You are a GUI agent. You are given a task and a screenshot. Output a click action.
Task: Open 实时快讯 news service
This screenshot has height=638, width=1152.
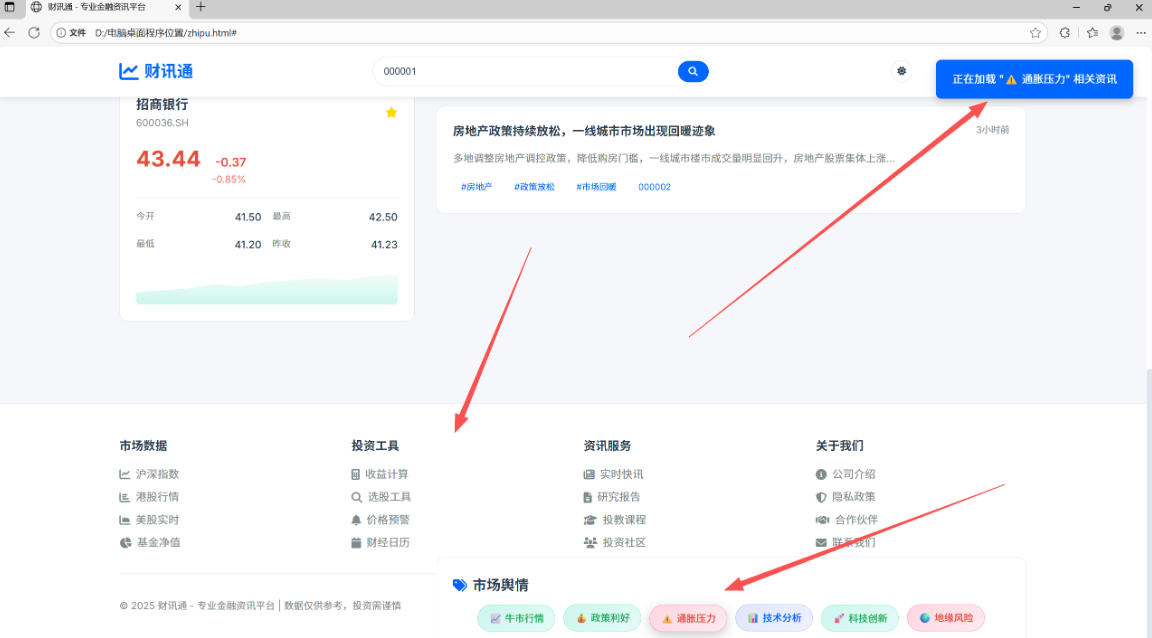(x=620, y=474)
